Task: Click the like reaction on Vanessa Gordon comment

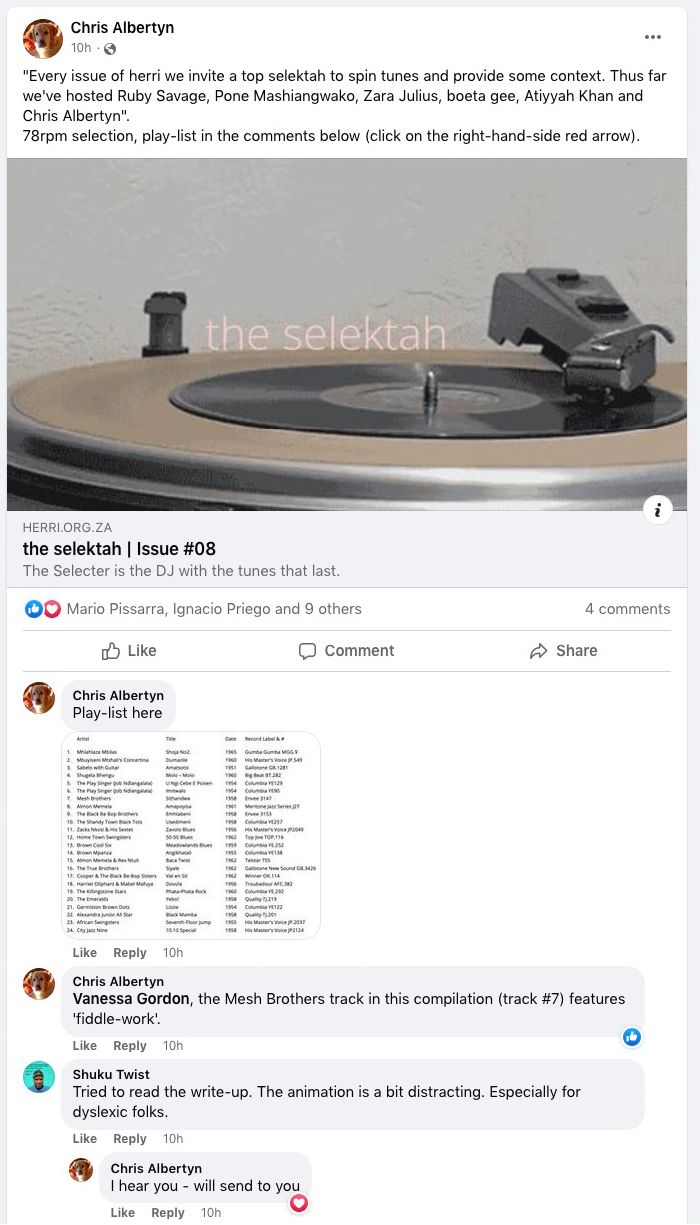Action: (632, 1037)
